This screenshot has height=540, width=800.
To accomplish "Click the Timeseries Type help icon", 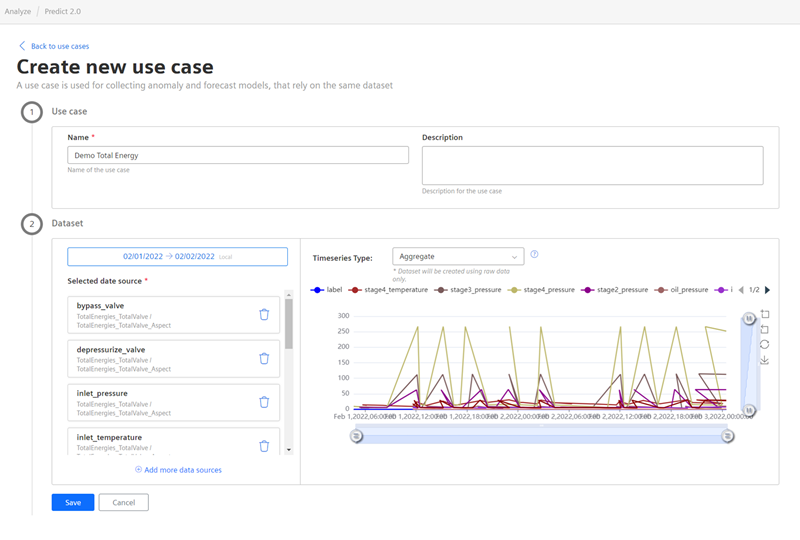I will [x=535, y=255].
